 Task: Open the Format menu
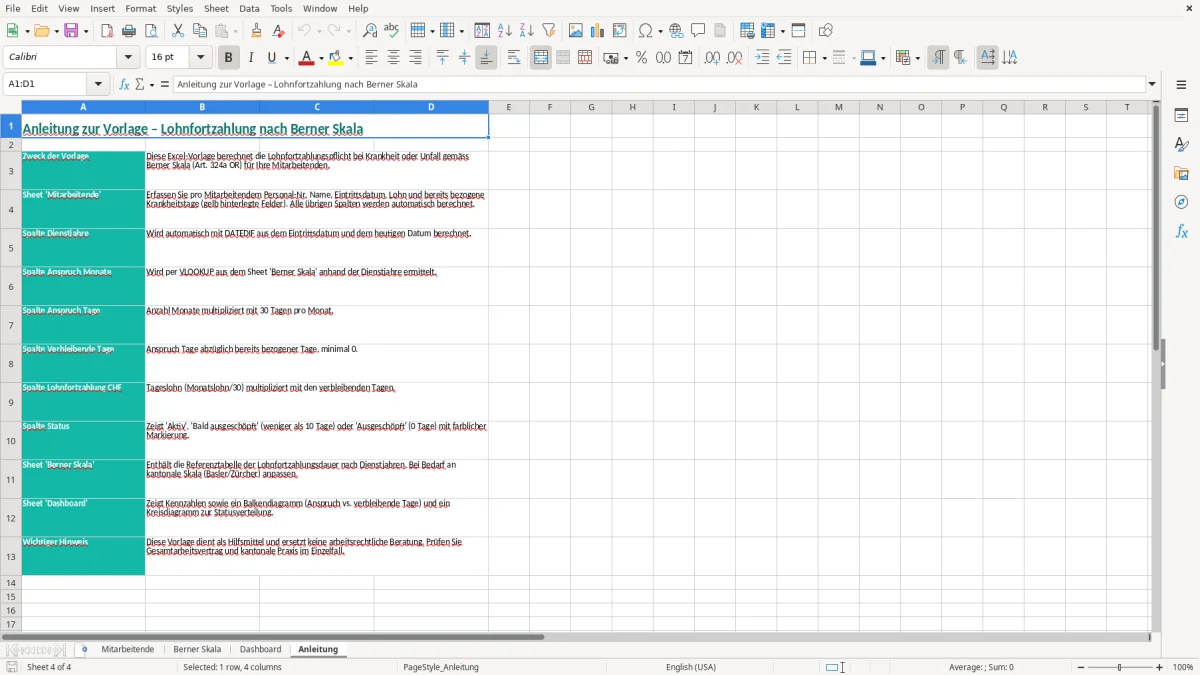pos(140,8)
